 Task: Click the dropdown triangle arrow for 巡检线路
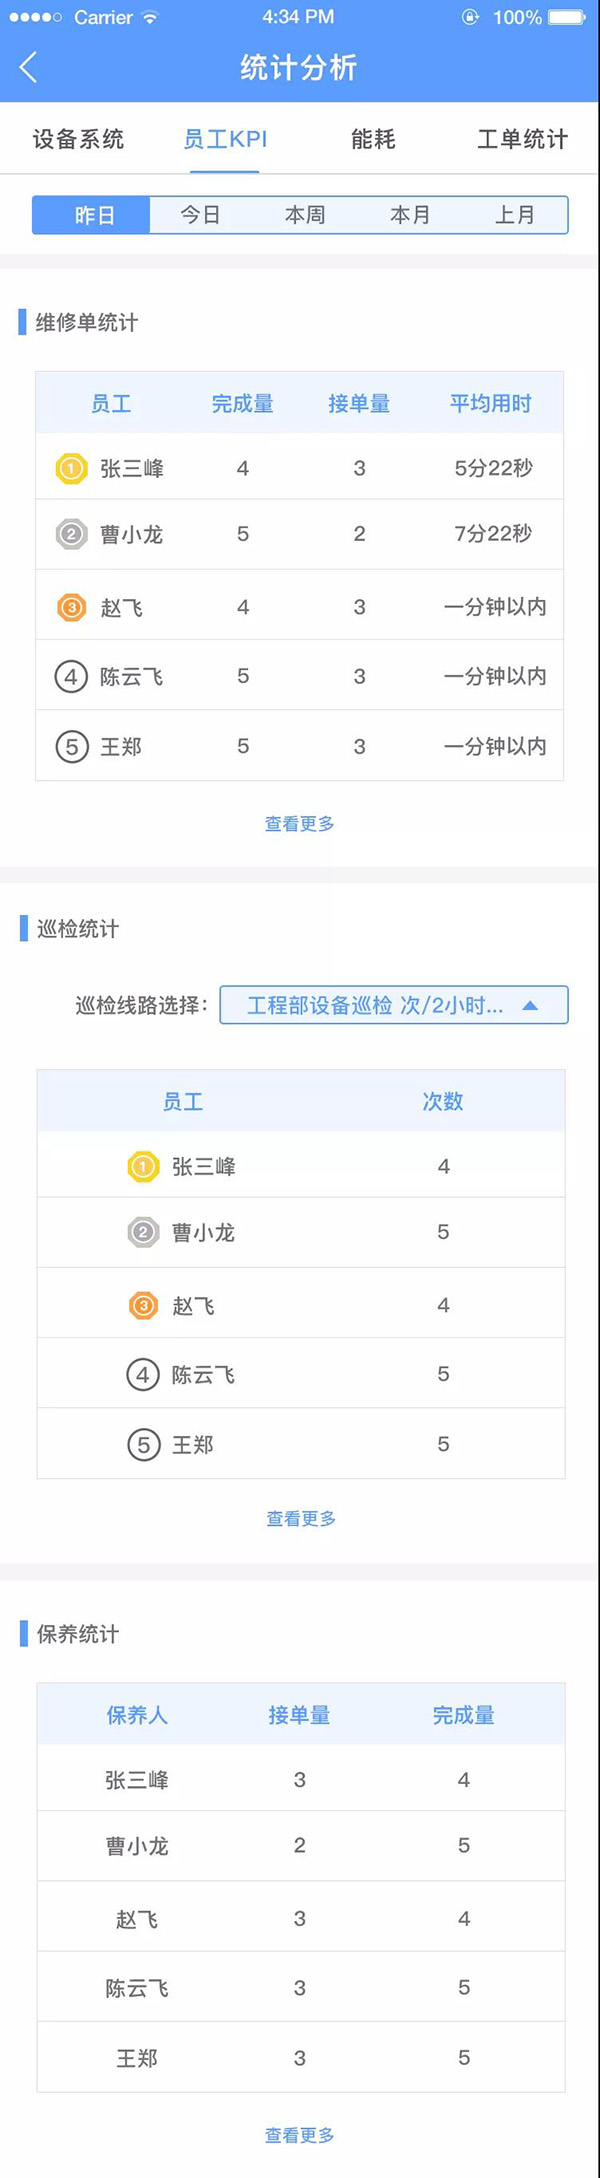530,1005
